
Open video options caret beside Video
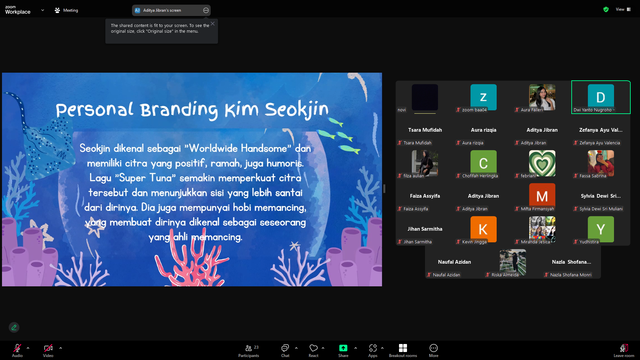60,348
